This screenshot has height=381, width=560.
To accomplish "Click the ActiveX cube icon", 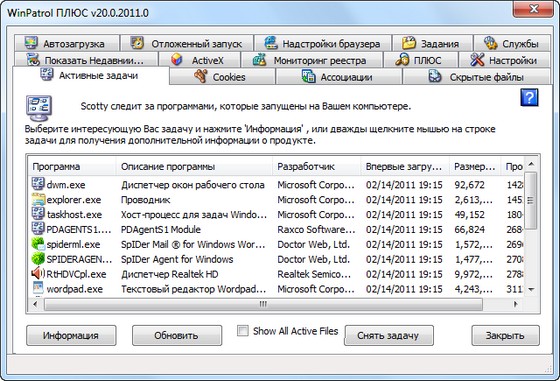I will 176,60.
